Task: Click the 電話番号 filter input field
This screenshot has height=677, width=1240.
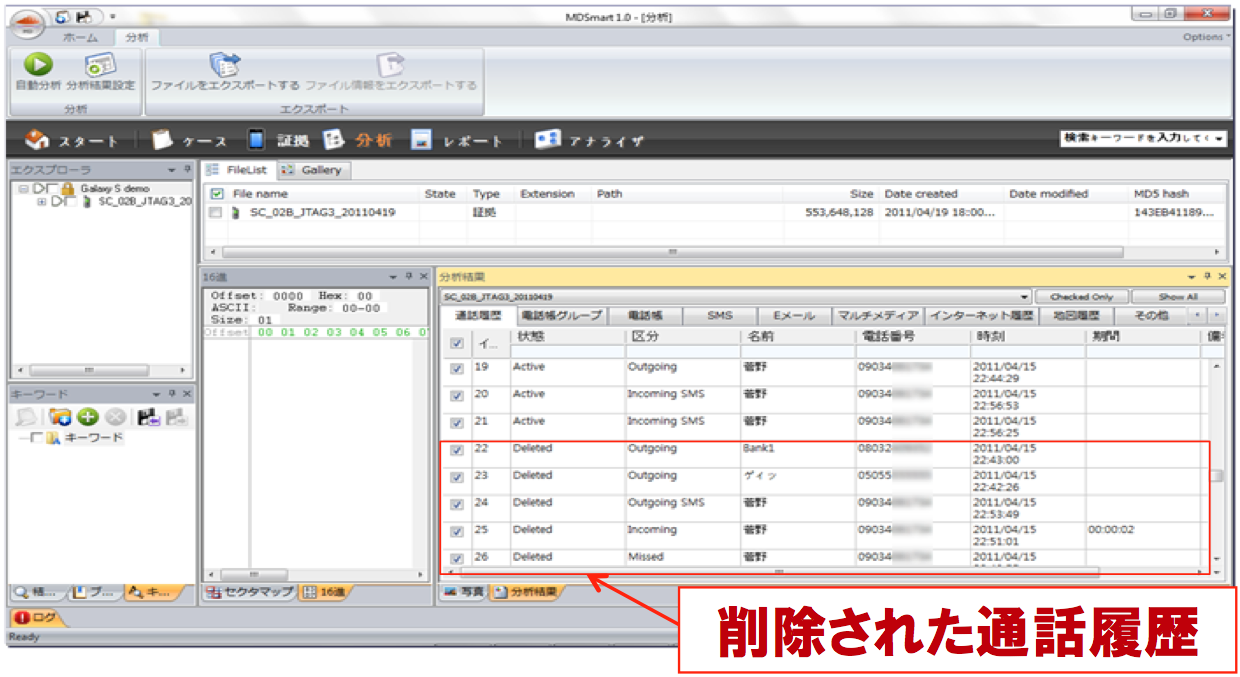Action: [912, 352]
